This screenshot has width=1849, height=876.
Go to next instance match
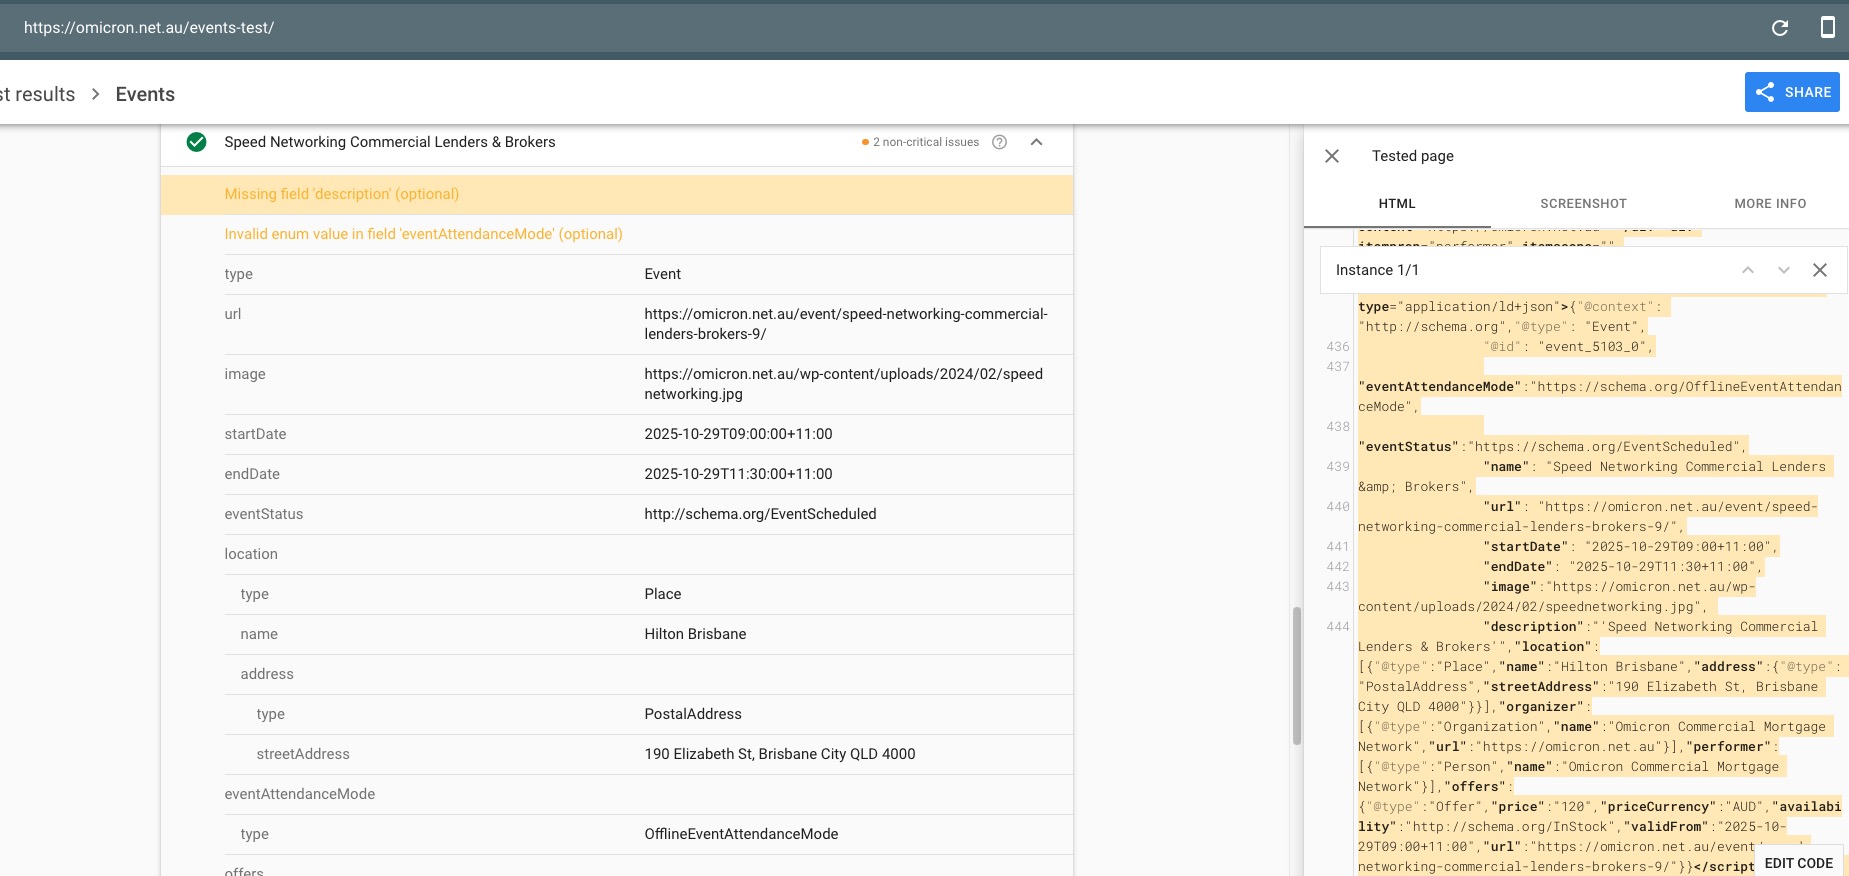(1784, 270)
